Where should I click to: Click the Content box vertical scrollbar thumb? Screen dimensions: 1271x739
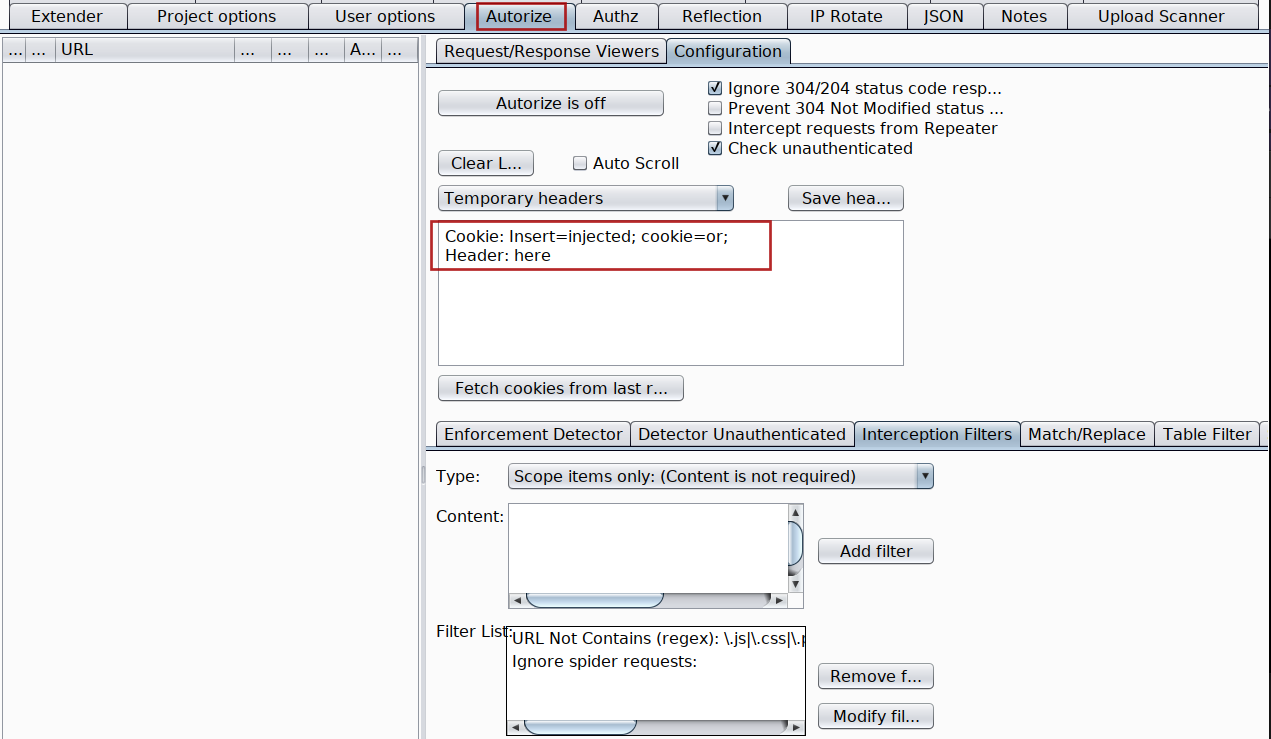coord(796,543)
